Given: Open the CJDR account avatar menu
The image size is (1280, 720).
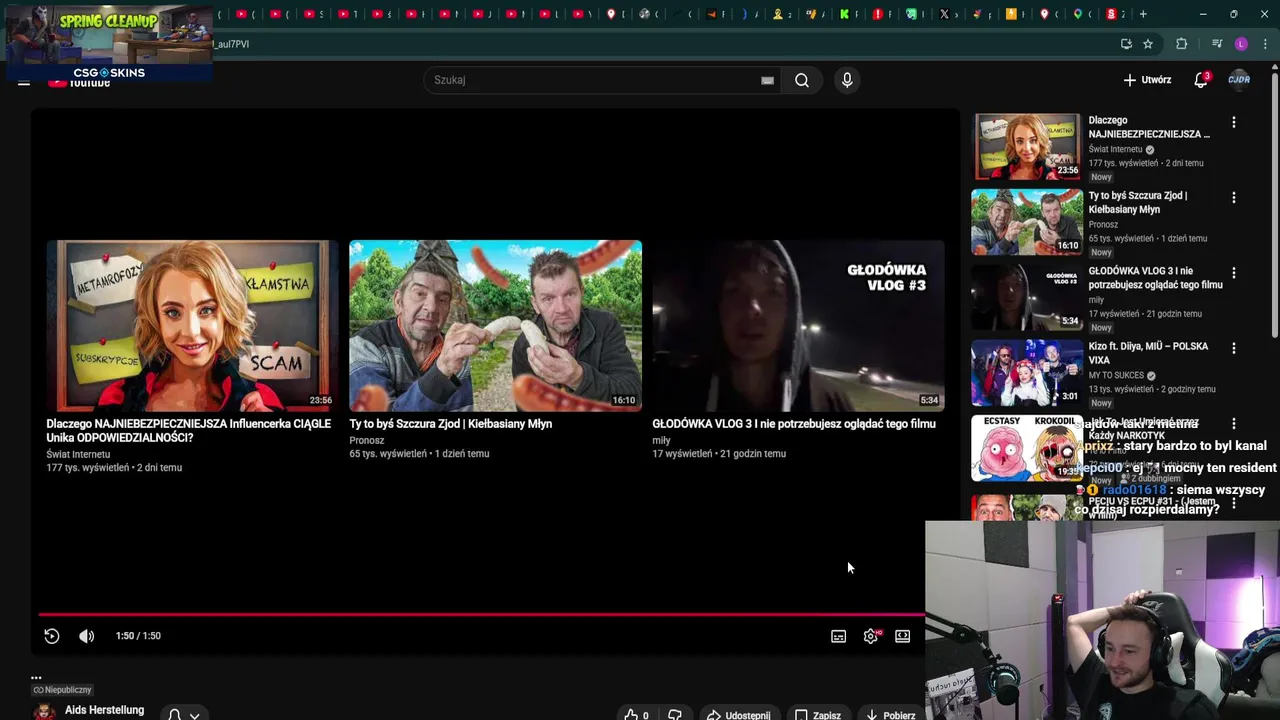Looking at the screenshot, I should (x=1239, y=80).
